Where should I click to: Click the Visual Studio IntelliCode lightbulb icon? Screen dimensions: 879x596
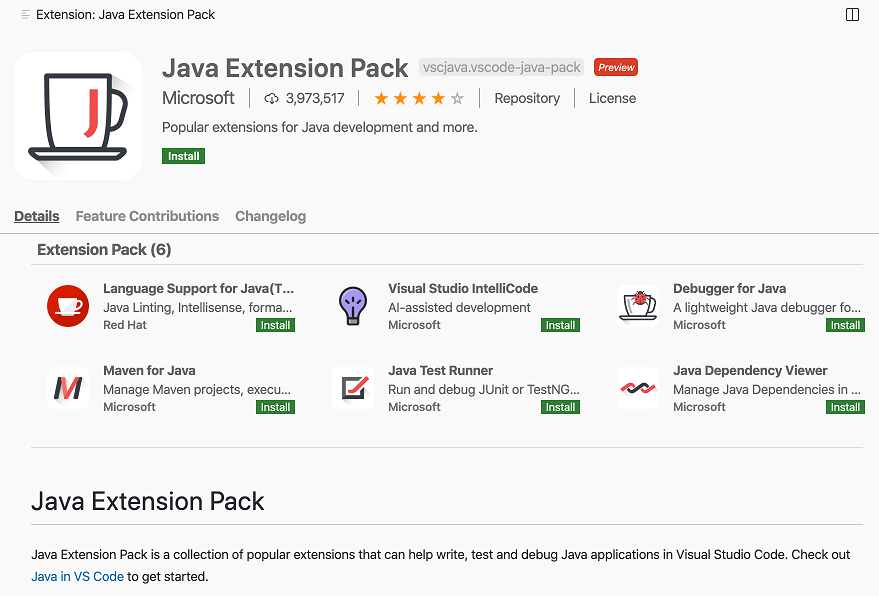coord(352,306)
